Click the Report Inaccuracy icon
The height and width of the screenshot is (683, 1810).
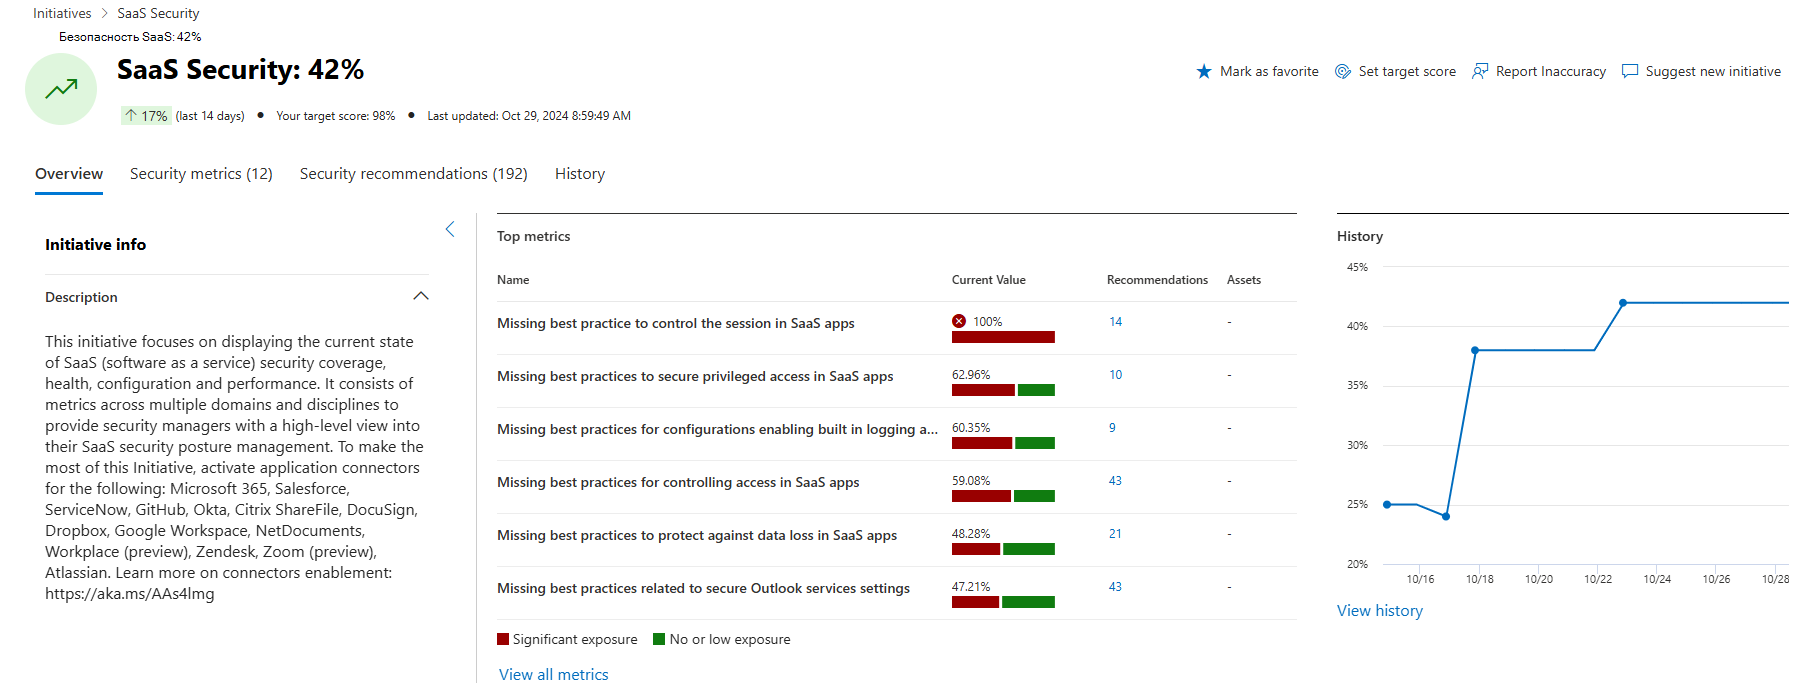coord(1480,71)
